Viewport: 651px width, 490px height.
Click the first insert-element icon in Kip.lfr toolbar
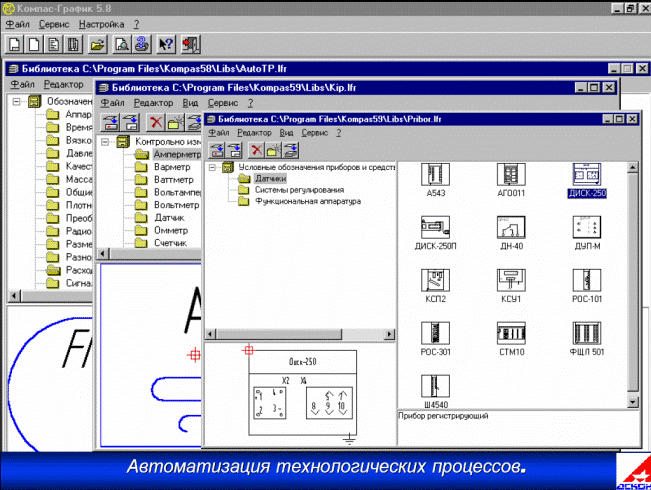[110, 122]
